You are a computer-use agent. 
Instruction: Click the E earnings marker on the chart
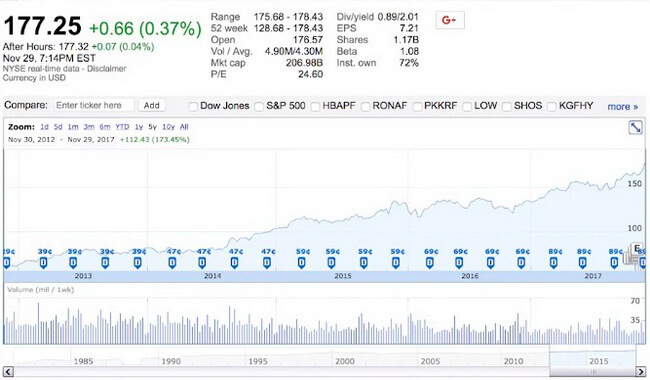tap(637, 249)
